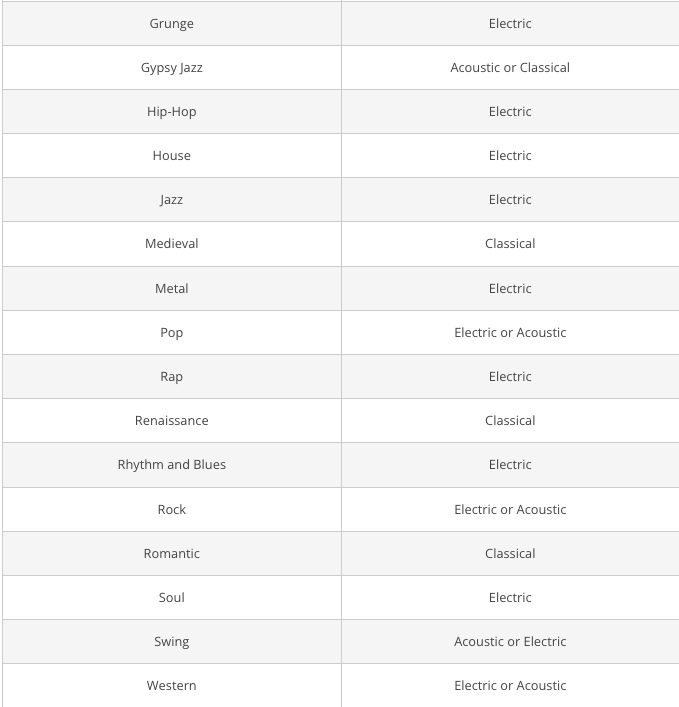679x707 pixels.
Task: Click the Swing genre cell
Action: click(172, 641)
